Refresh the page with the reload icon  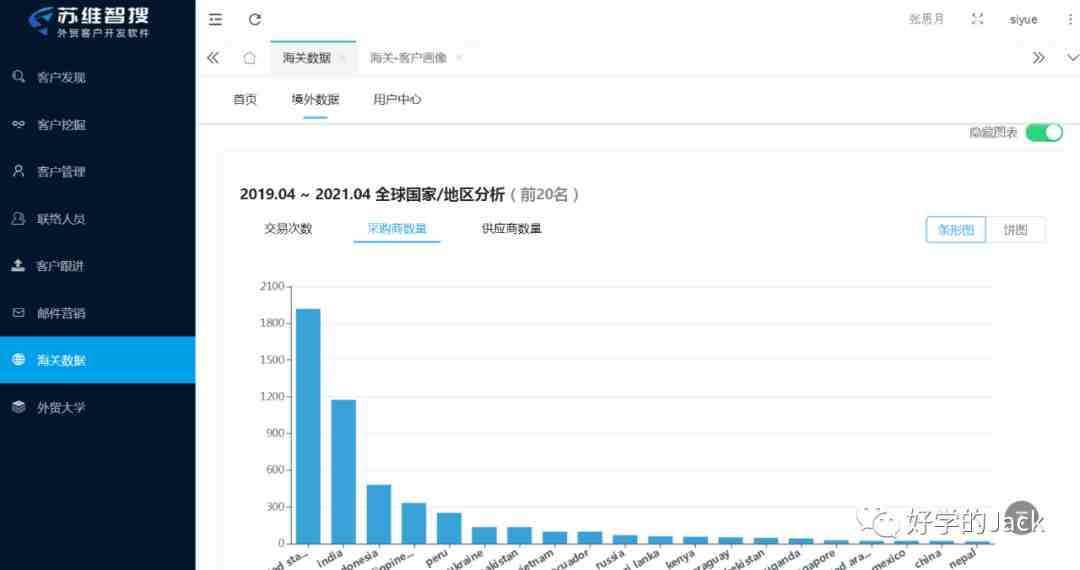pos(255,19)
